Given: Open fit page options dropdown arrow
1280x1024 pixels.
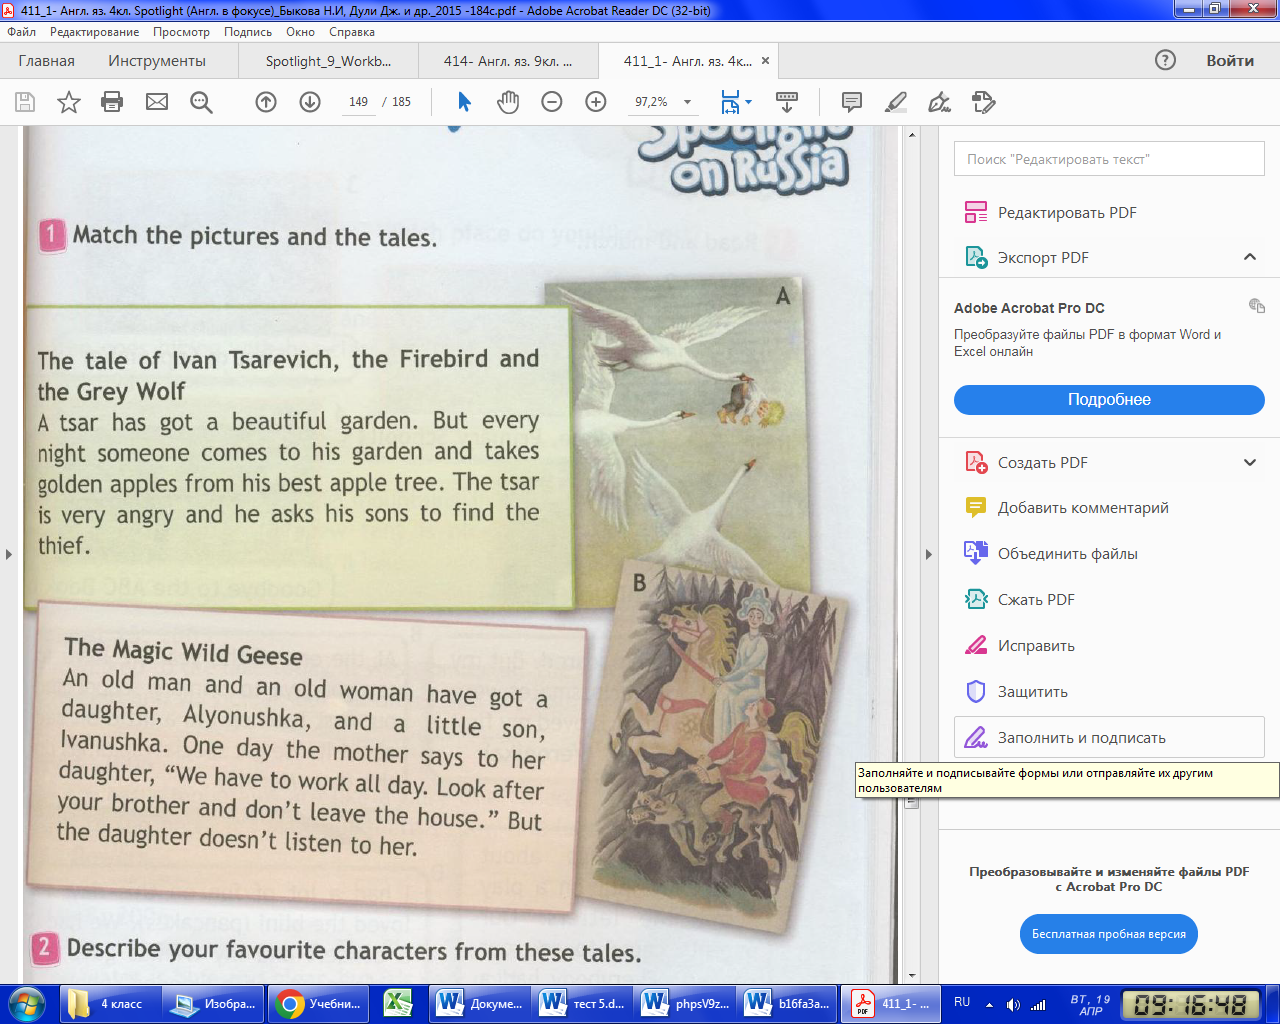Looking at the screenshot, I should click(748, 102).
